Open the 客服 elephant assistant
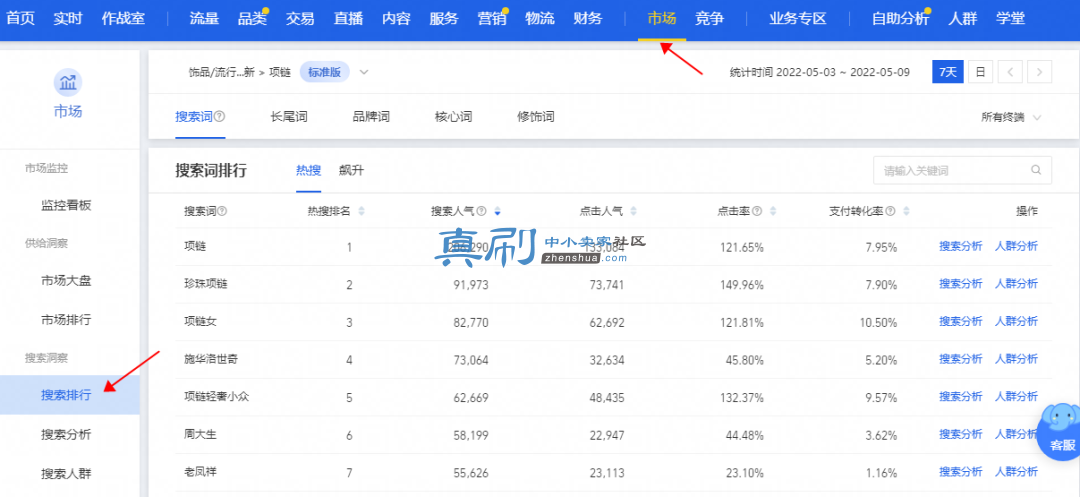Image resolution: width=1080 pixels, height=497 pixels. click(x=1059, y=430)
